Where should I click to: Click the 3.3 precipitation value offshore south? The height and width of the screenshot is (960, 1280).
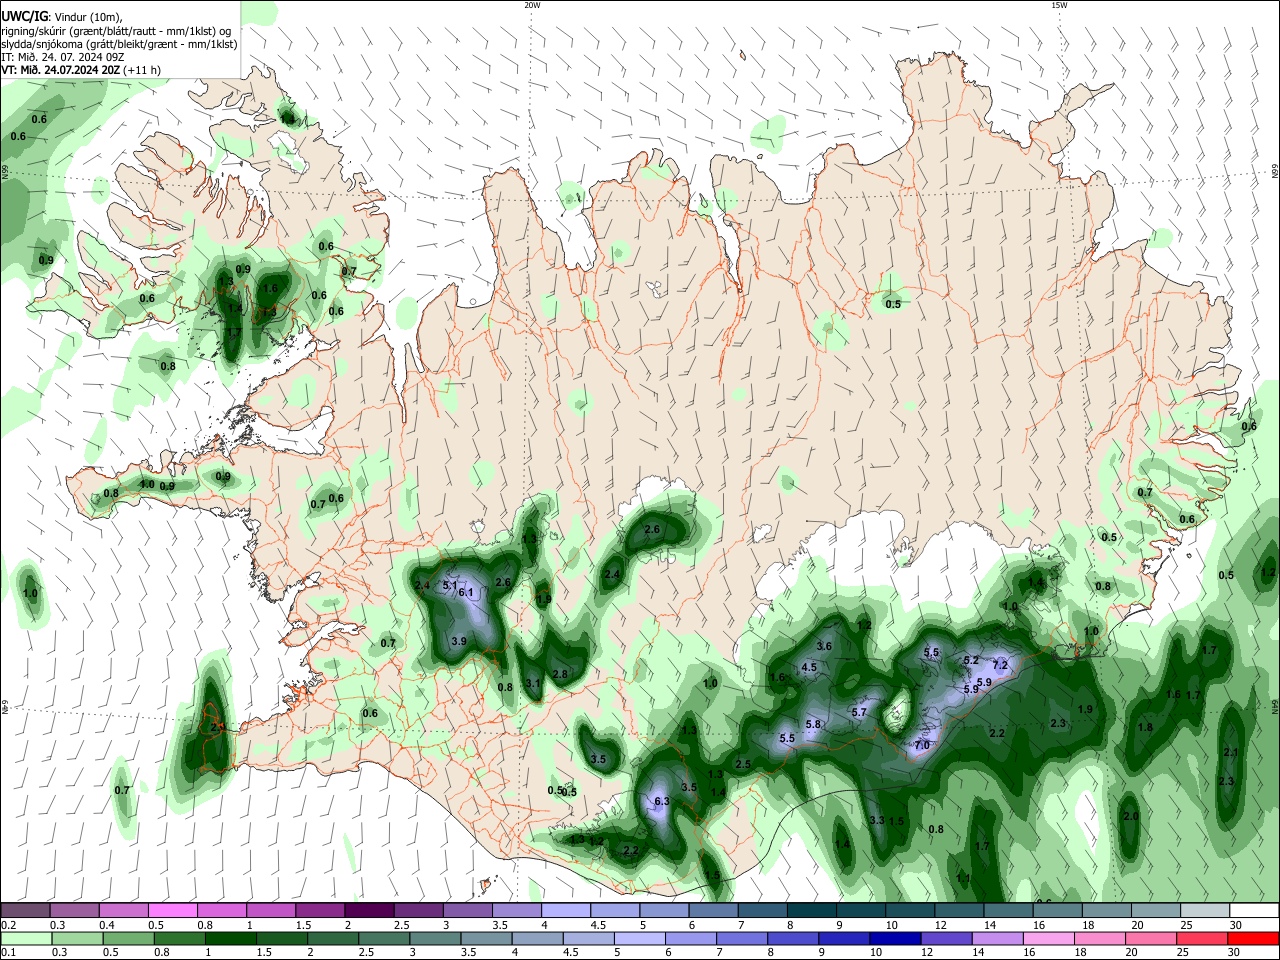coord(877,820)
